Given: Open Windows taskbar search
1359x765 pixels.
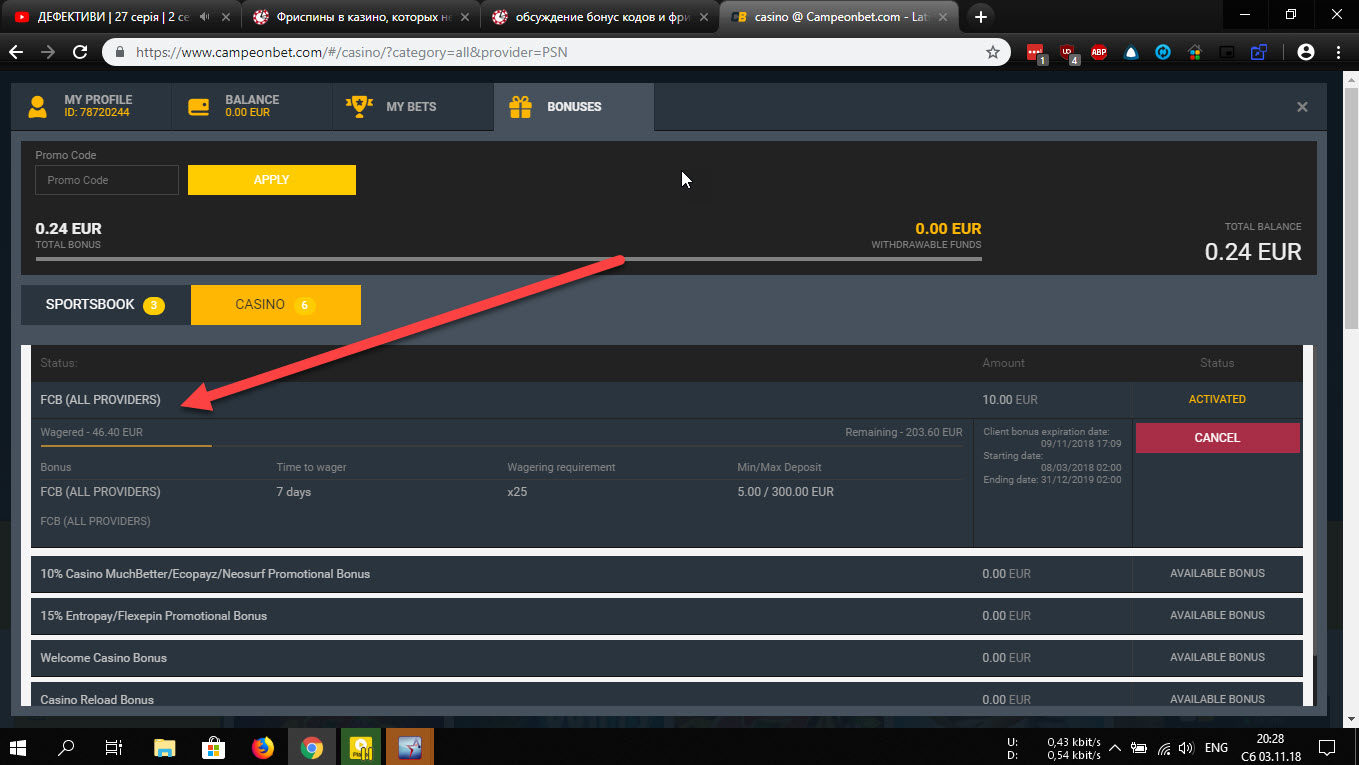Looking at the screenshot, I should [66, 746].
